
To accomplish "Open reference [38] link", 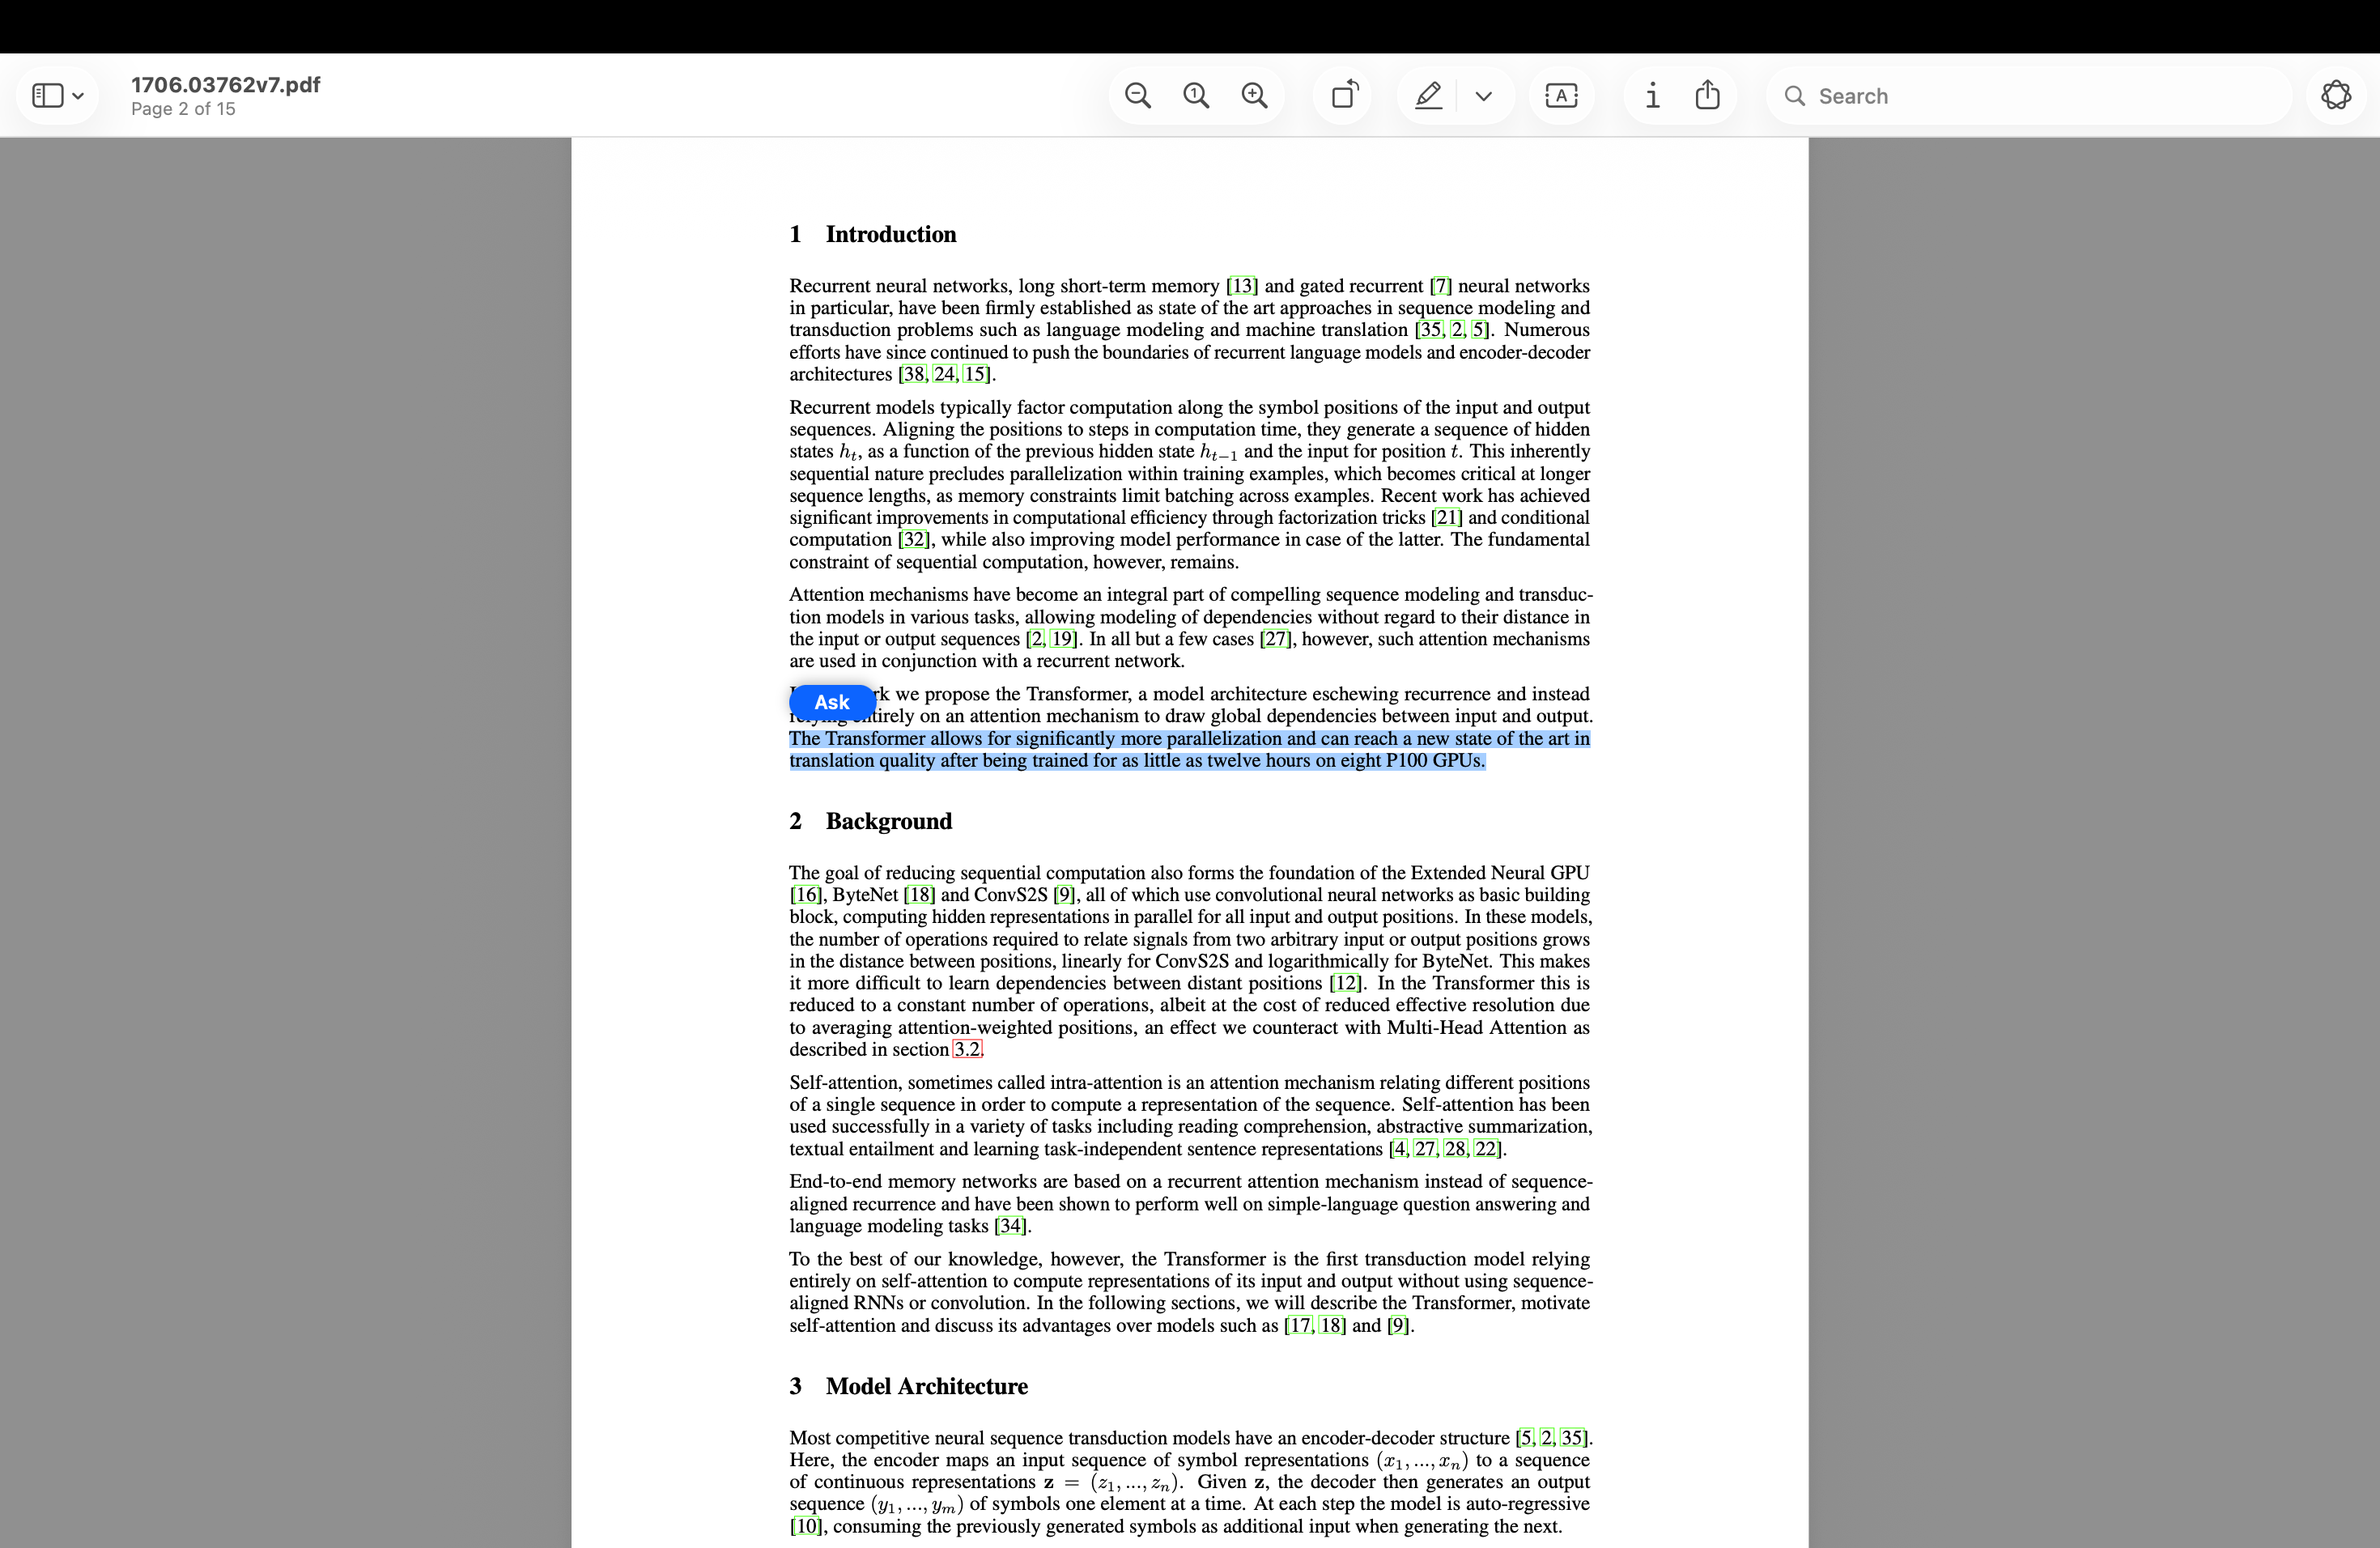I will 913,375.
